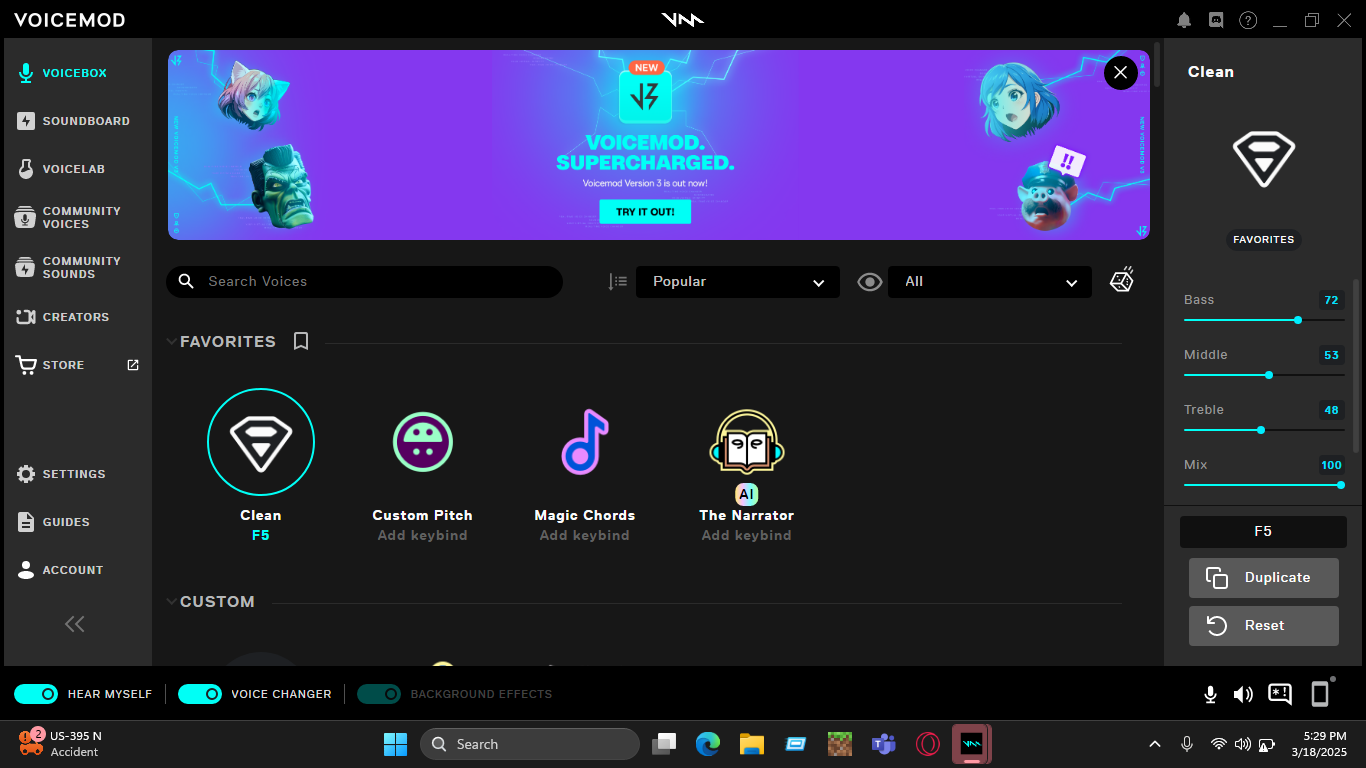
Task: Collapse the sidebar with the double chevron
Action: [x=75, y=624]
